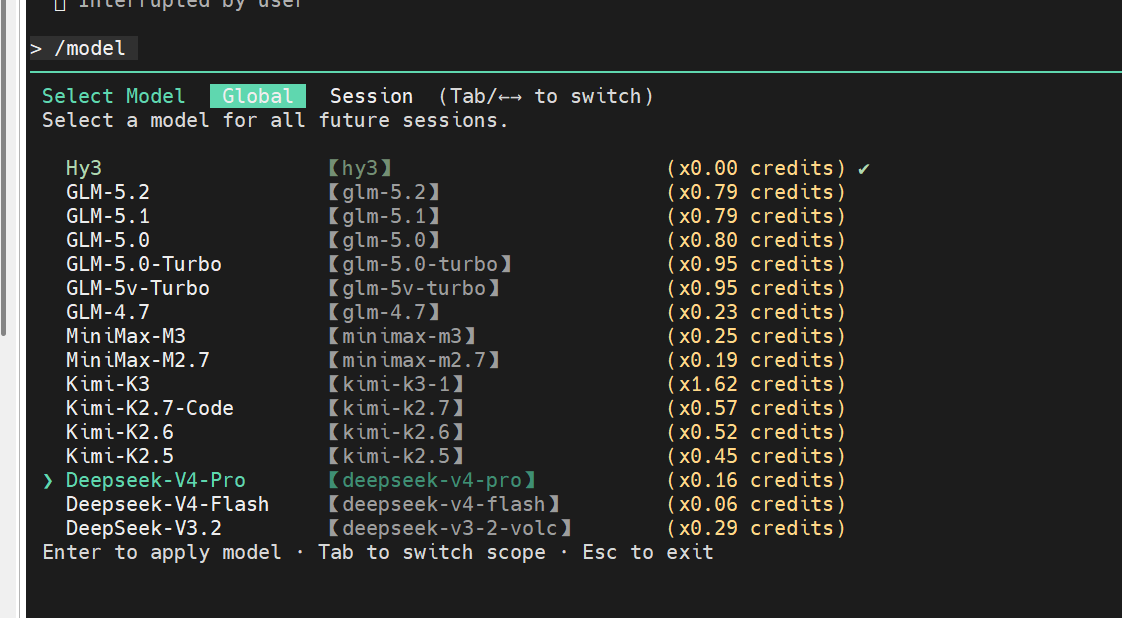Viewport: 1122px width, 618px height.
Task: Click the /model command input line
Action: point(84,49)
